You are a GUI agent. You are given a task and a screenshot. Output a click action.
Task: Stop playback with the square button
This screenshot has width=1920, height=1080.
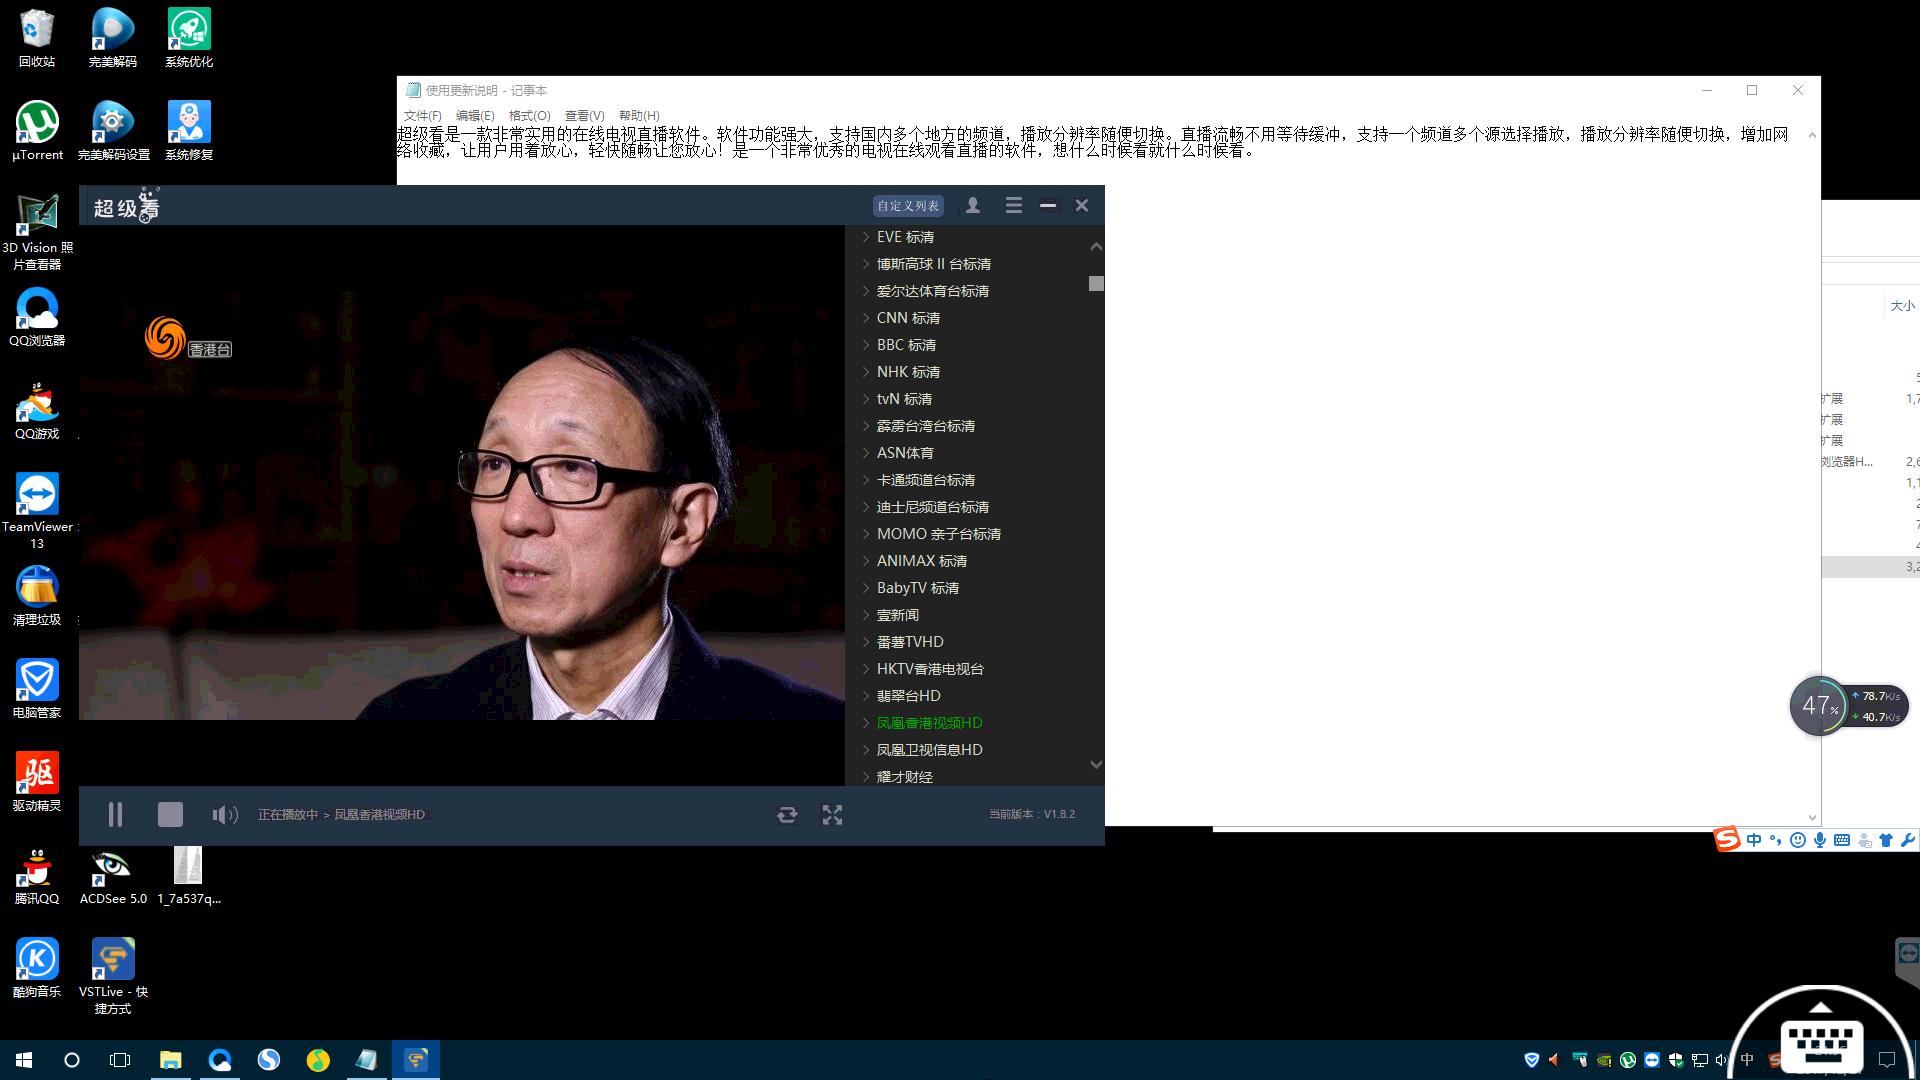coord(170,815)
